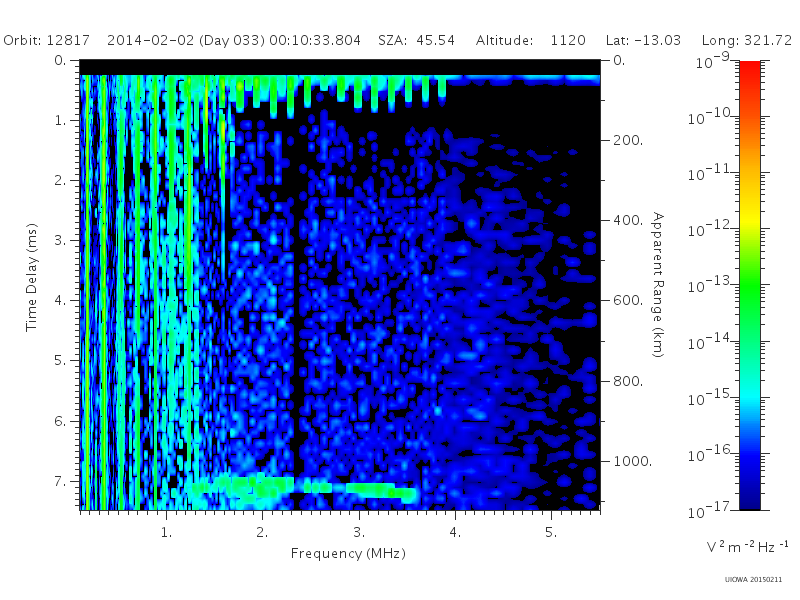This screenshot has height=600, width=800.
Task: Click the 0. tick label on Time Delay axis
Action: (60, 60)
